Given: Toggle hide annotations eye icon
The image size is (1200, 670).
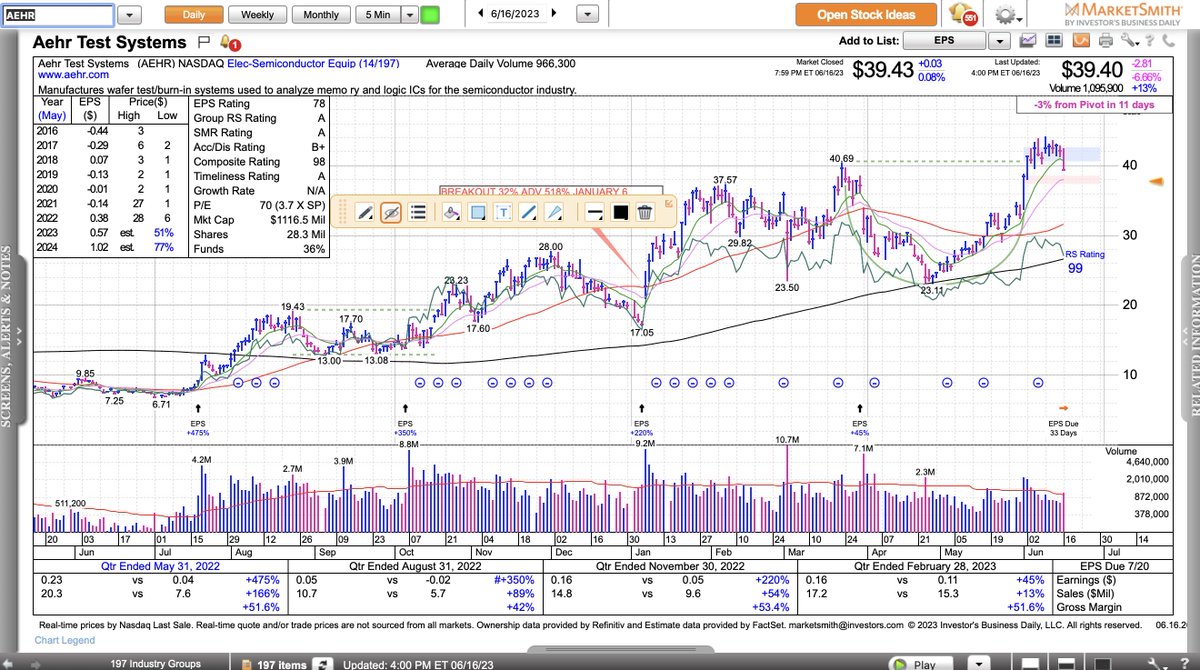Looking at the screenshot, I should [x=391, y=212].
